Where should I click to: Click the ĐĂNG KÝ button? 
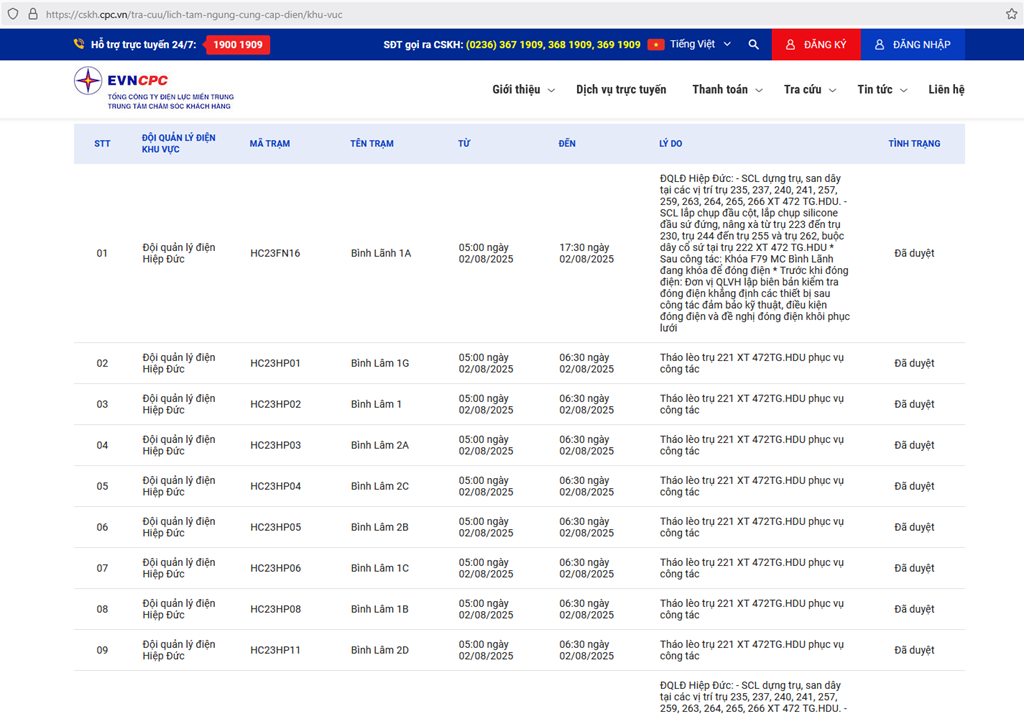click(x=815, y=45)
